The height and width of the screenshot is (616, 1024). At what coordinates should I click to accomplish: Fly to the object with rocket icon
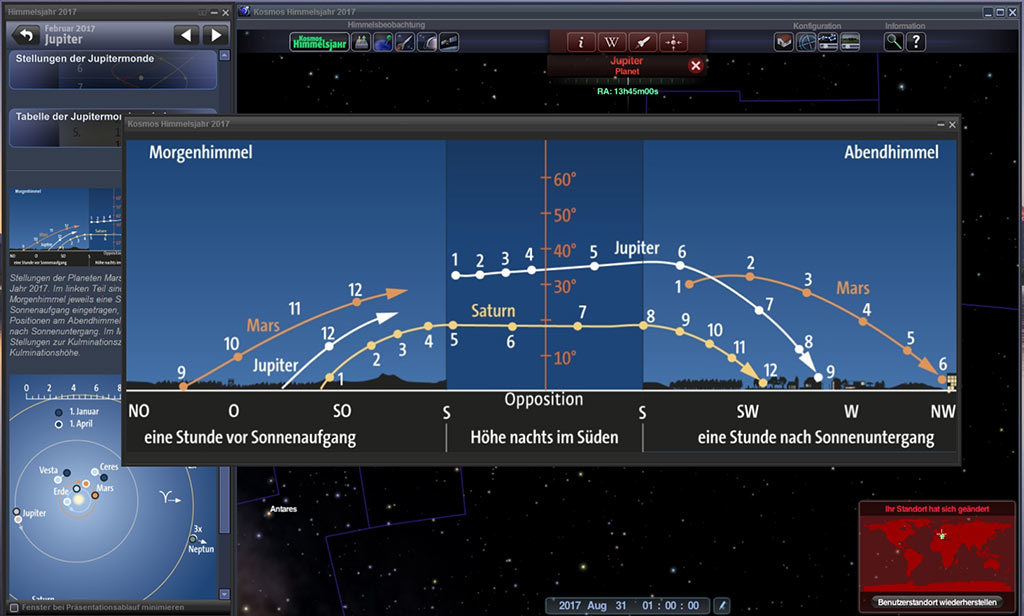click(x=643, y=42)
